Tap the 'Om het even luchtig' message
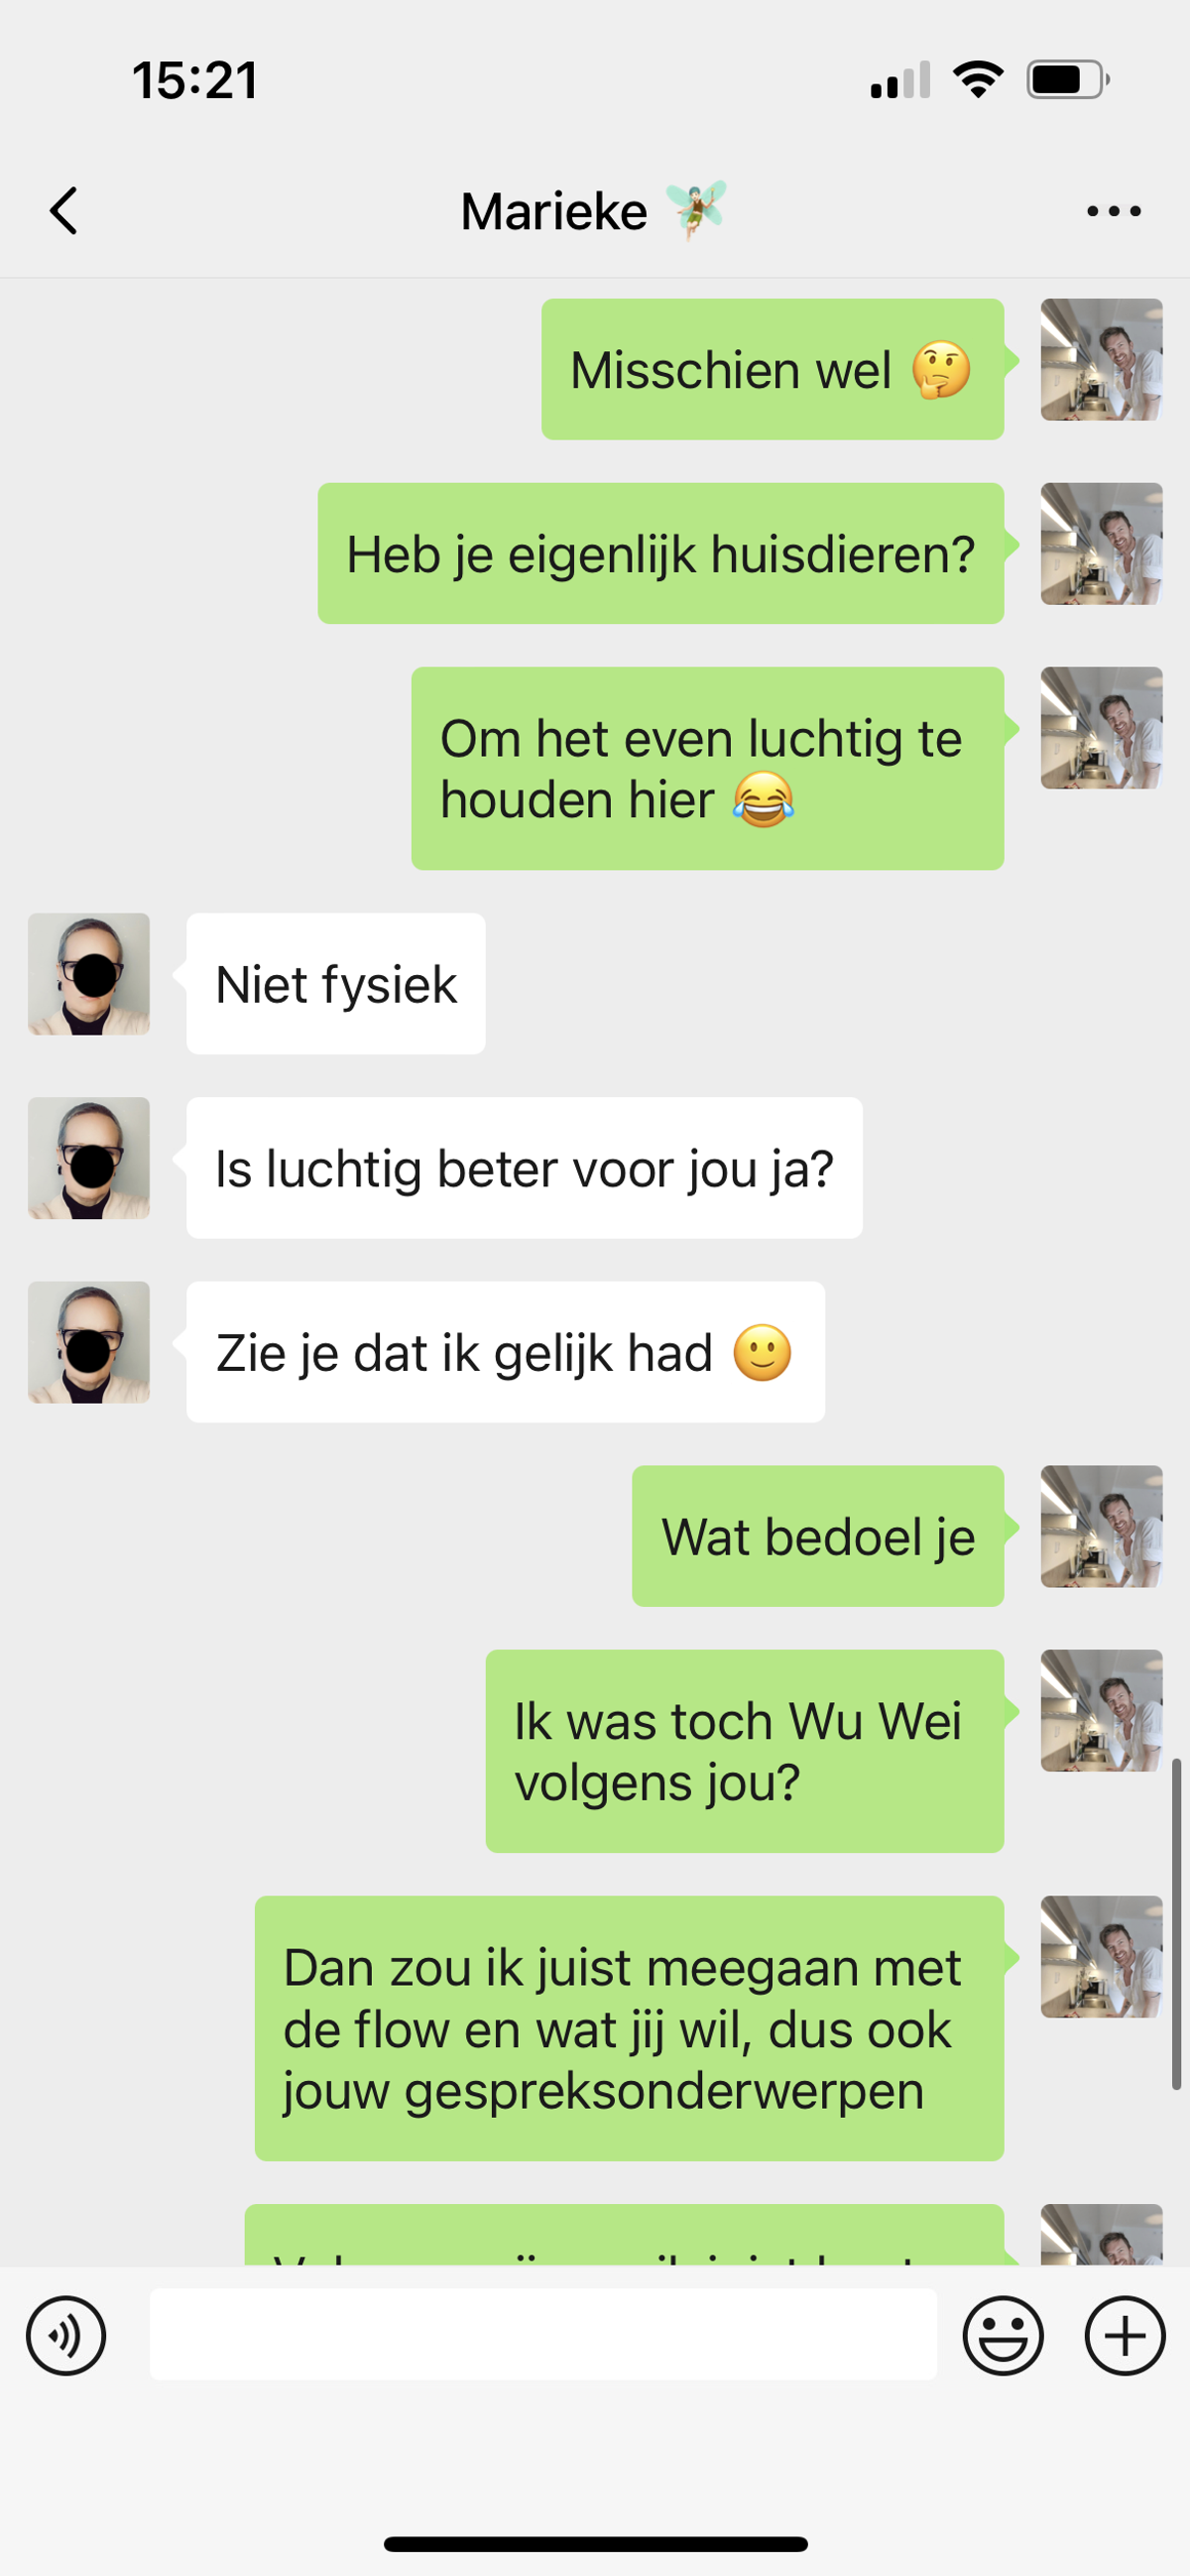The height and width of the screenshot is (2576, 1190). point(707,768)
